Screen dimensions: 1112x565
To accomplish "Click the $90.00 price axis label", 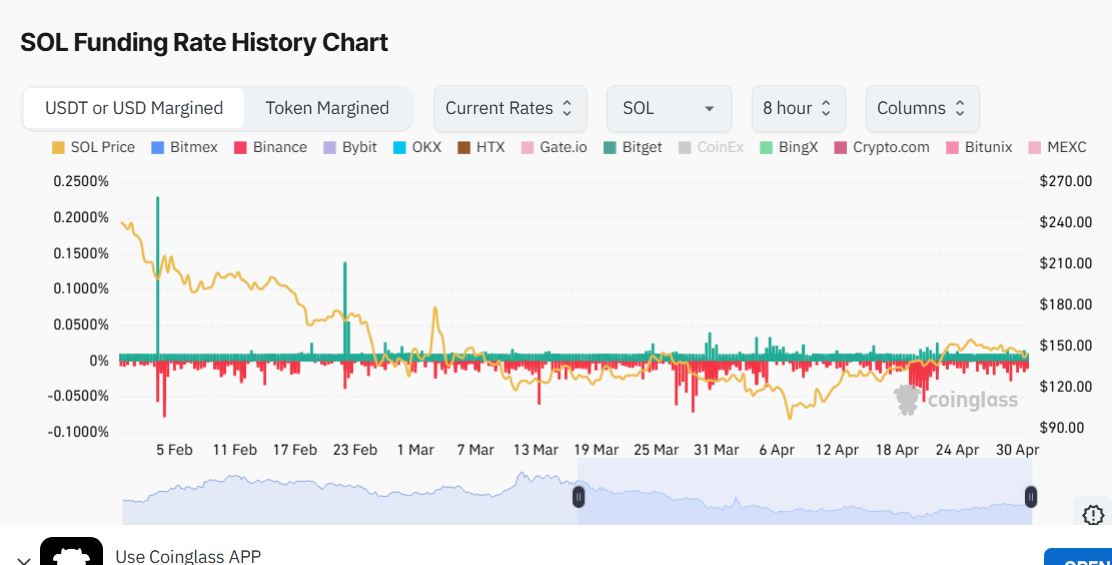I will (x=1063, y=428).
